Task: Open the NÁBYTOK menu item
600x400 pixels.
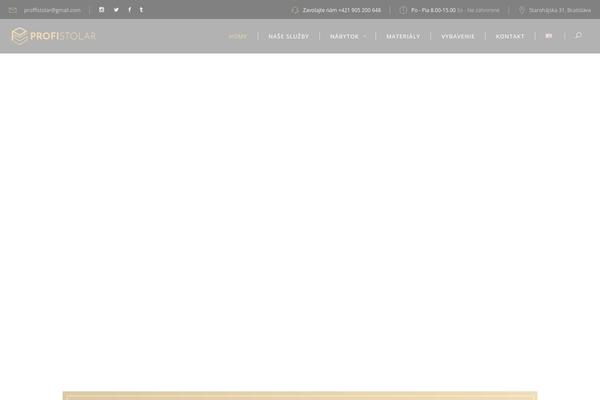Action: [x=344, y=36]
